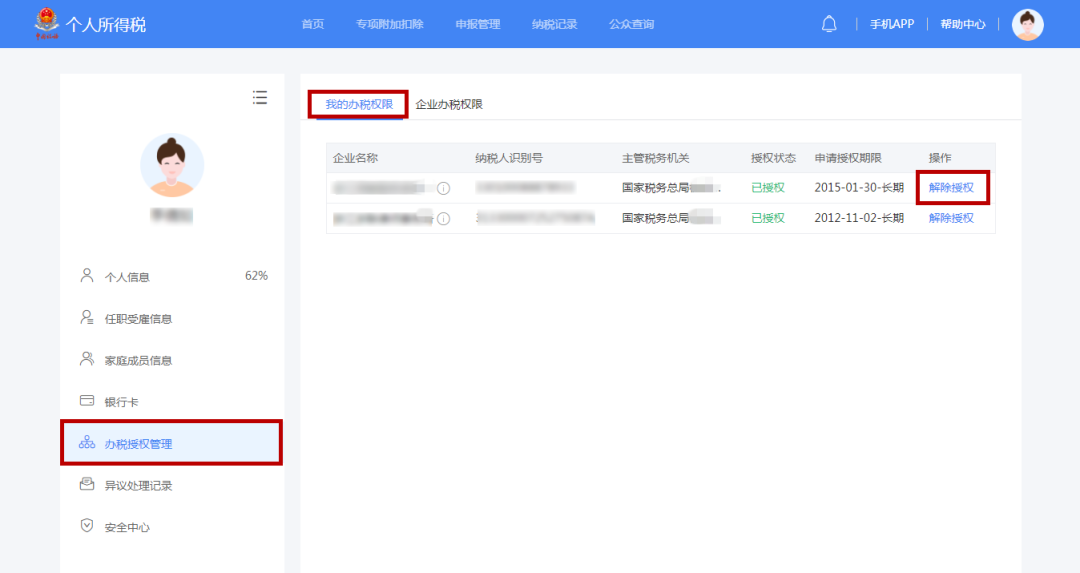Click the notification bell icon

click(829, 24)
